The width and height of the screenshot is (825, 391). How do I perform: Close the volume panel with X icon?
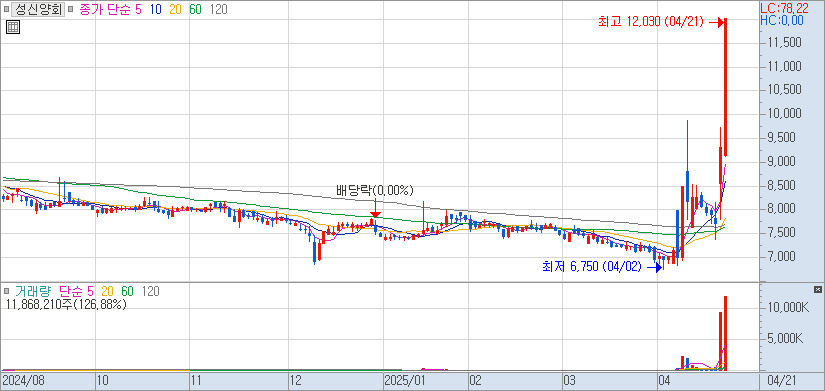(818, 289)
